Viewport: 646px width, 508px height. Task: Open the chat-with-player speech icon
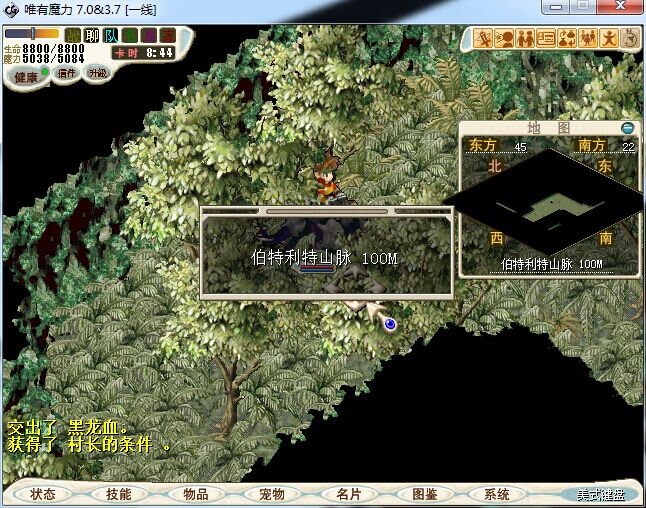(x=505, y=40)
